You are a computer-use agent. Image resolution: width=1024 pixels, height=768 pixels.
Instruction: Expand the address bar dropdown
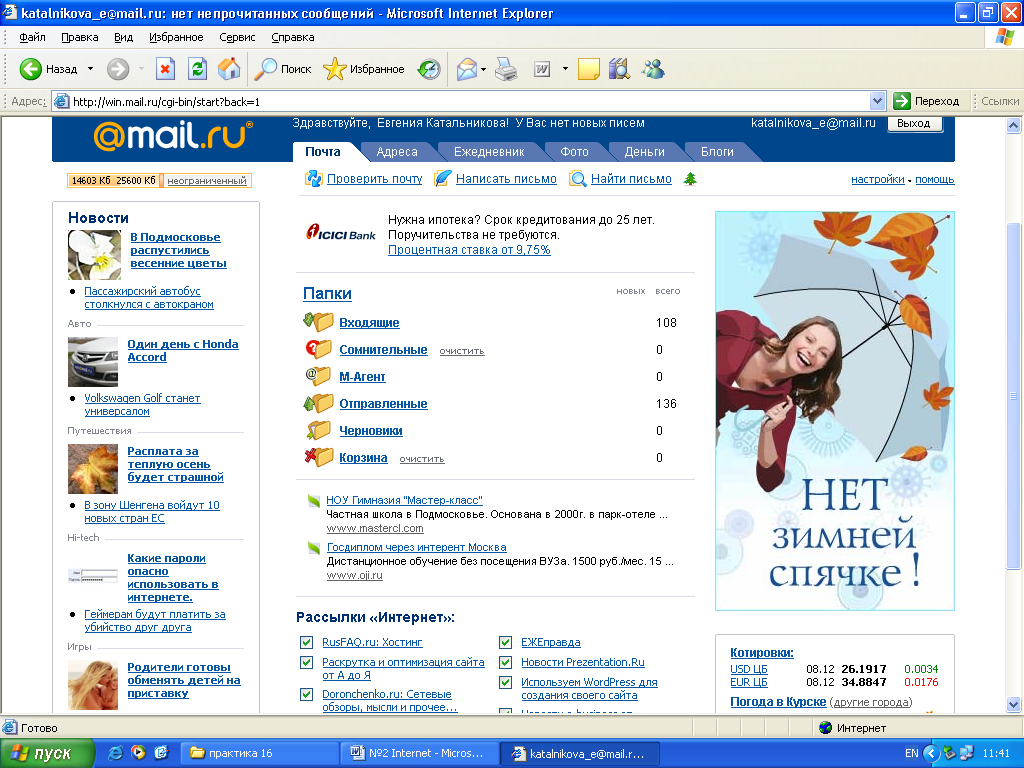(x=877, y=101)
